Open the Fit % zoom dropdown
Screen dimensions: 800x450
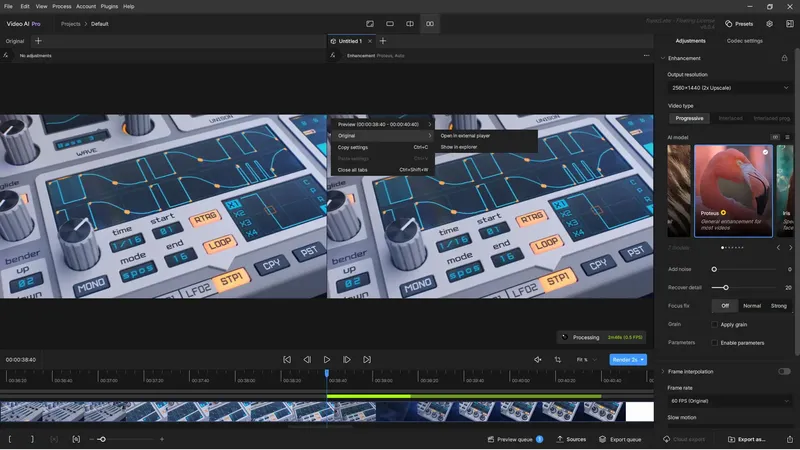click(x=586, y=360)
